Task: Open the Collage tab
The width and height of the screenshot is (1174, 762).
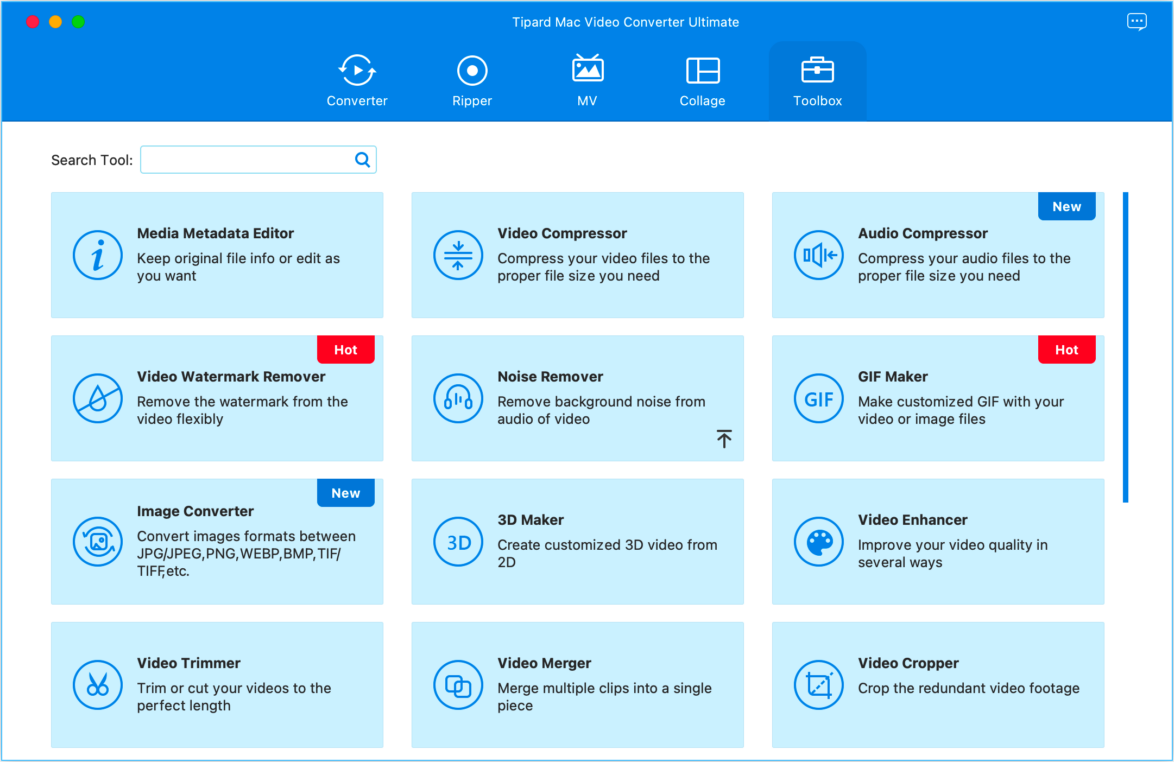Action: click(702, 80)
